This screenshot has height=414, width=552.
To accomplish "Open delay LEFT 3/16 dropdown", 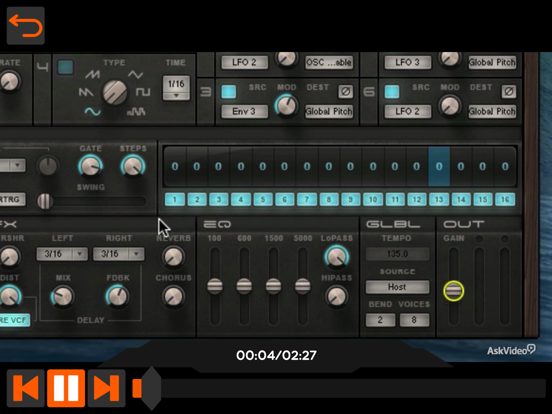I will [x=62, y=254].
